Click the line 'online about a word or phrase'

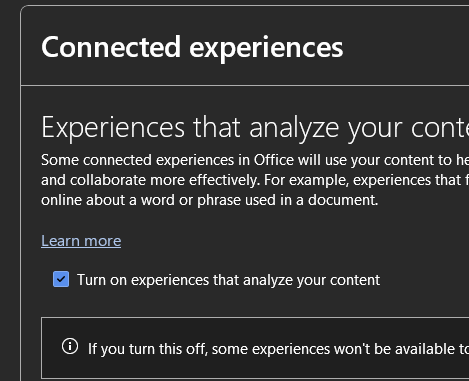(210, 200)
